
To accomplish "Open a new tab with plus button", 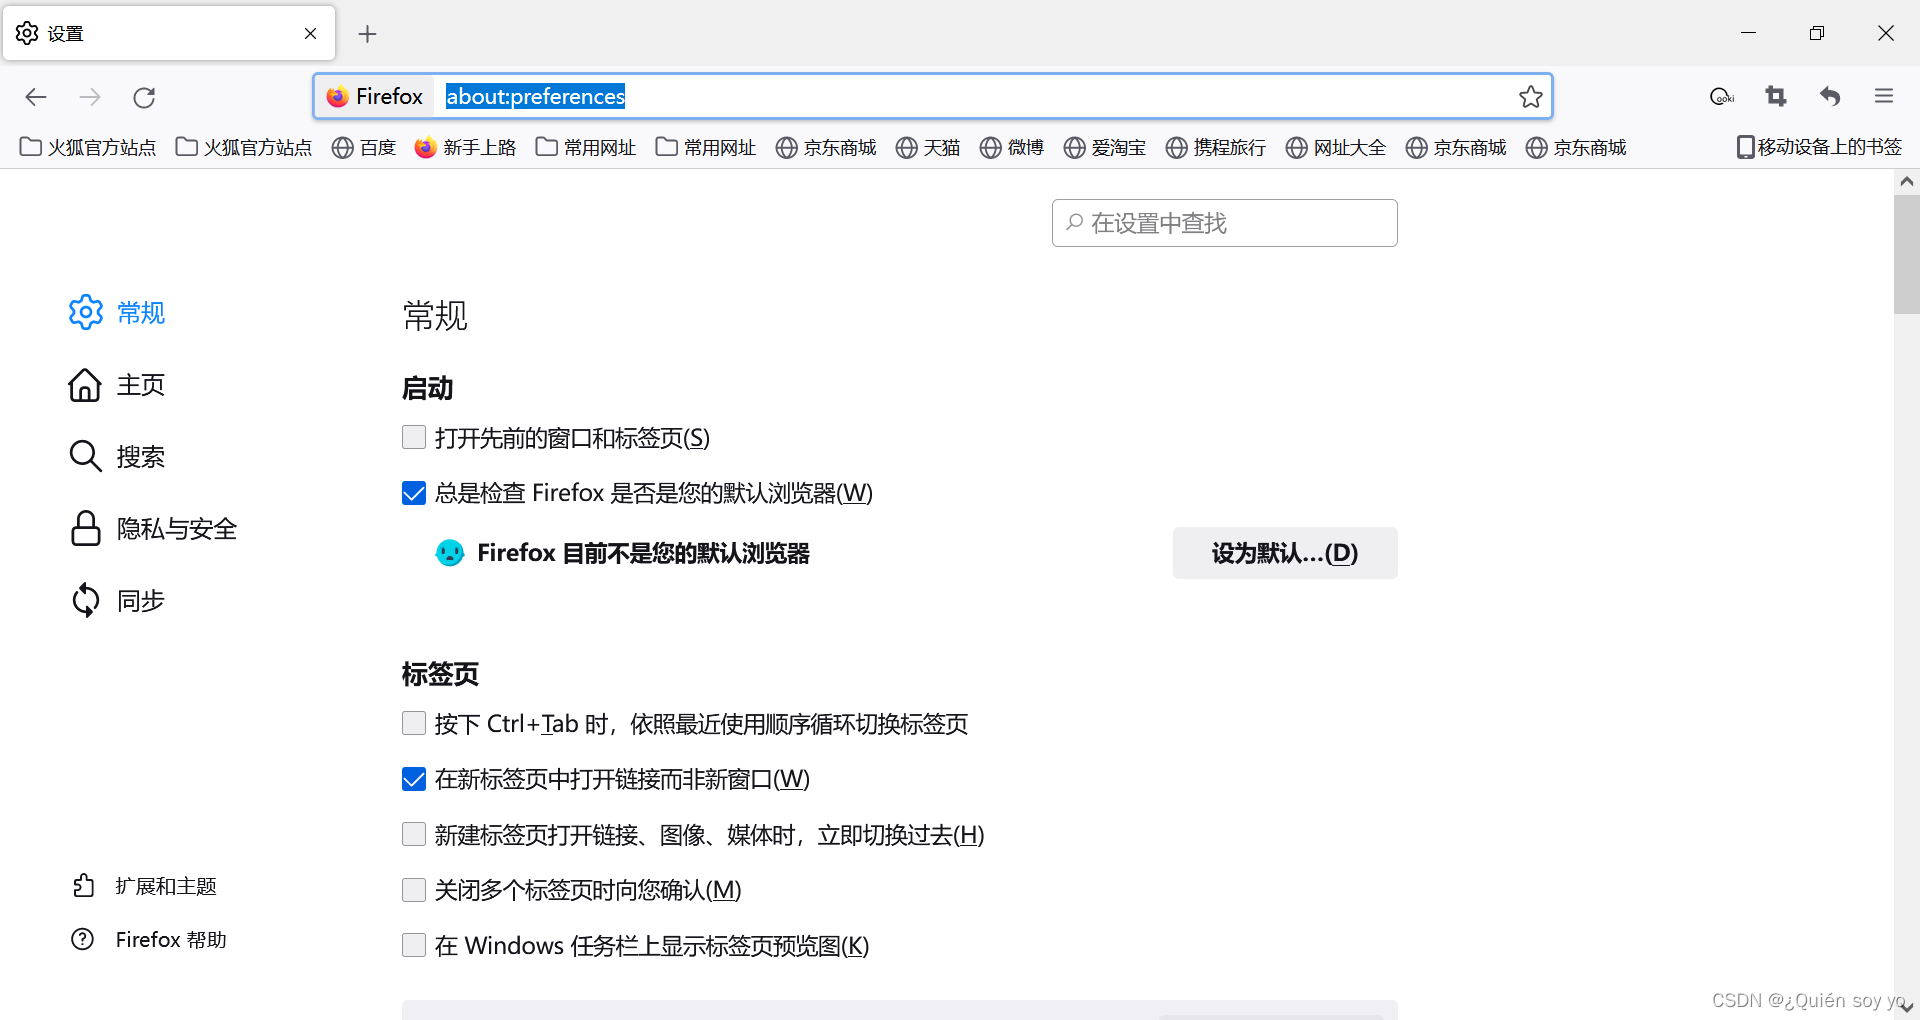I will coord(367,34).
